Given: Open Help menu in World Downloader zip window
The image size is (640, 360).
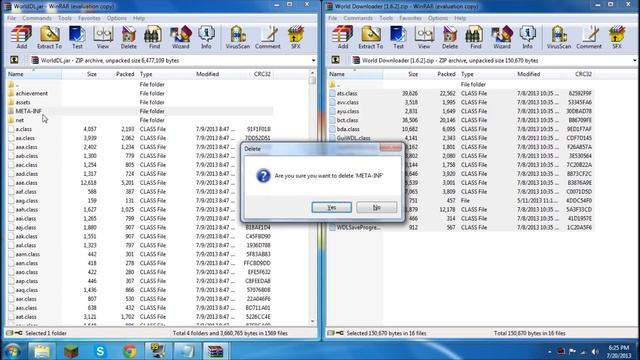Looking at the screenshot, I should 460,18.
